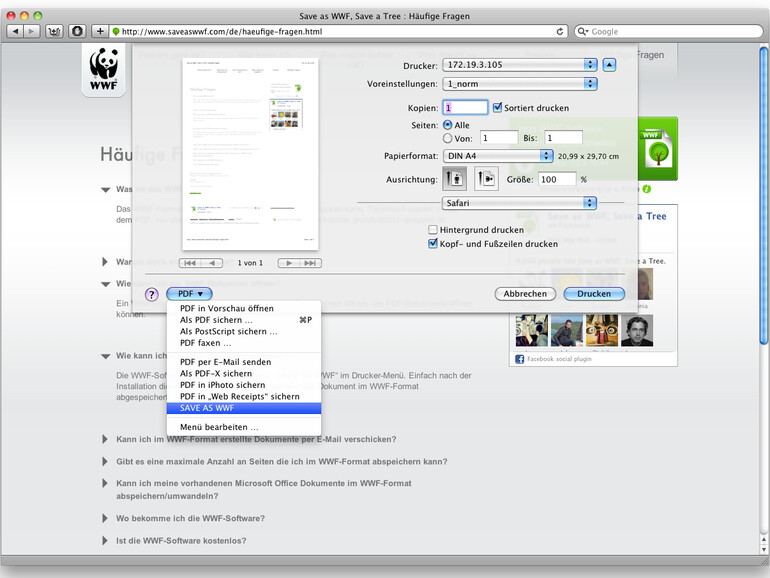The width and height of the screenshot is (770, 578).
Task: Click the Bis end page field
Action: click(563, 138)
